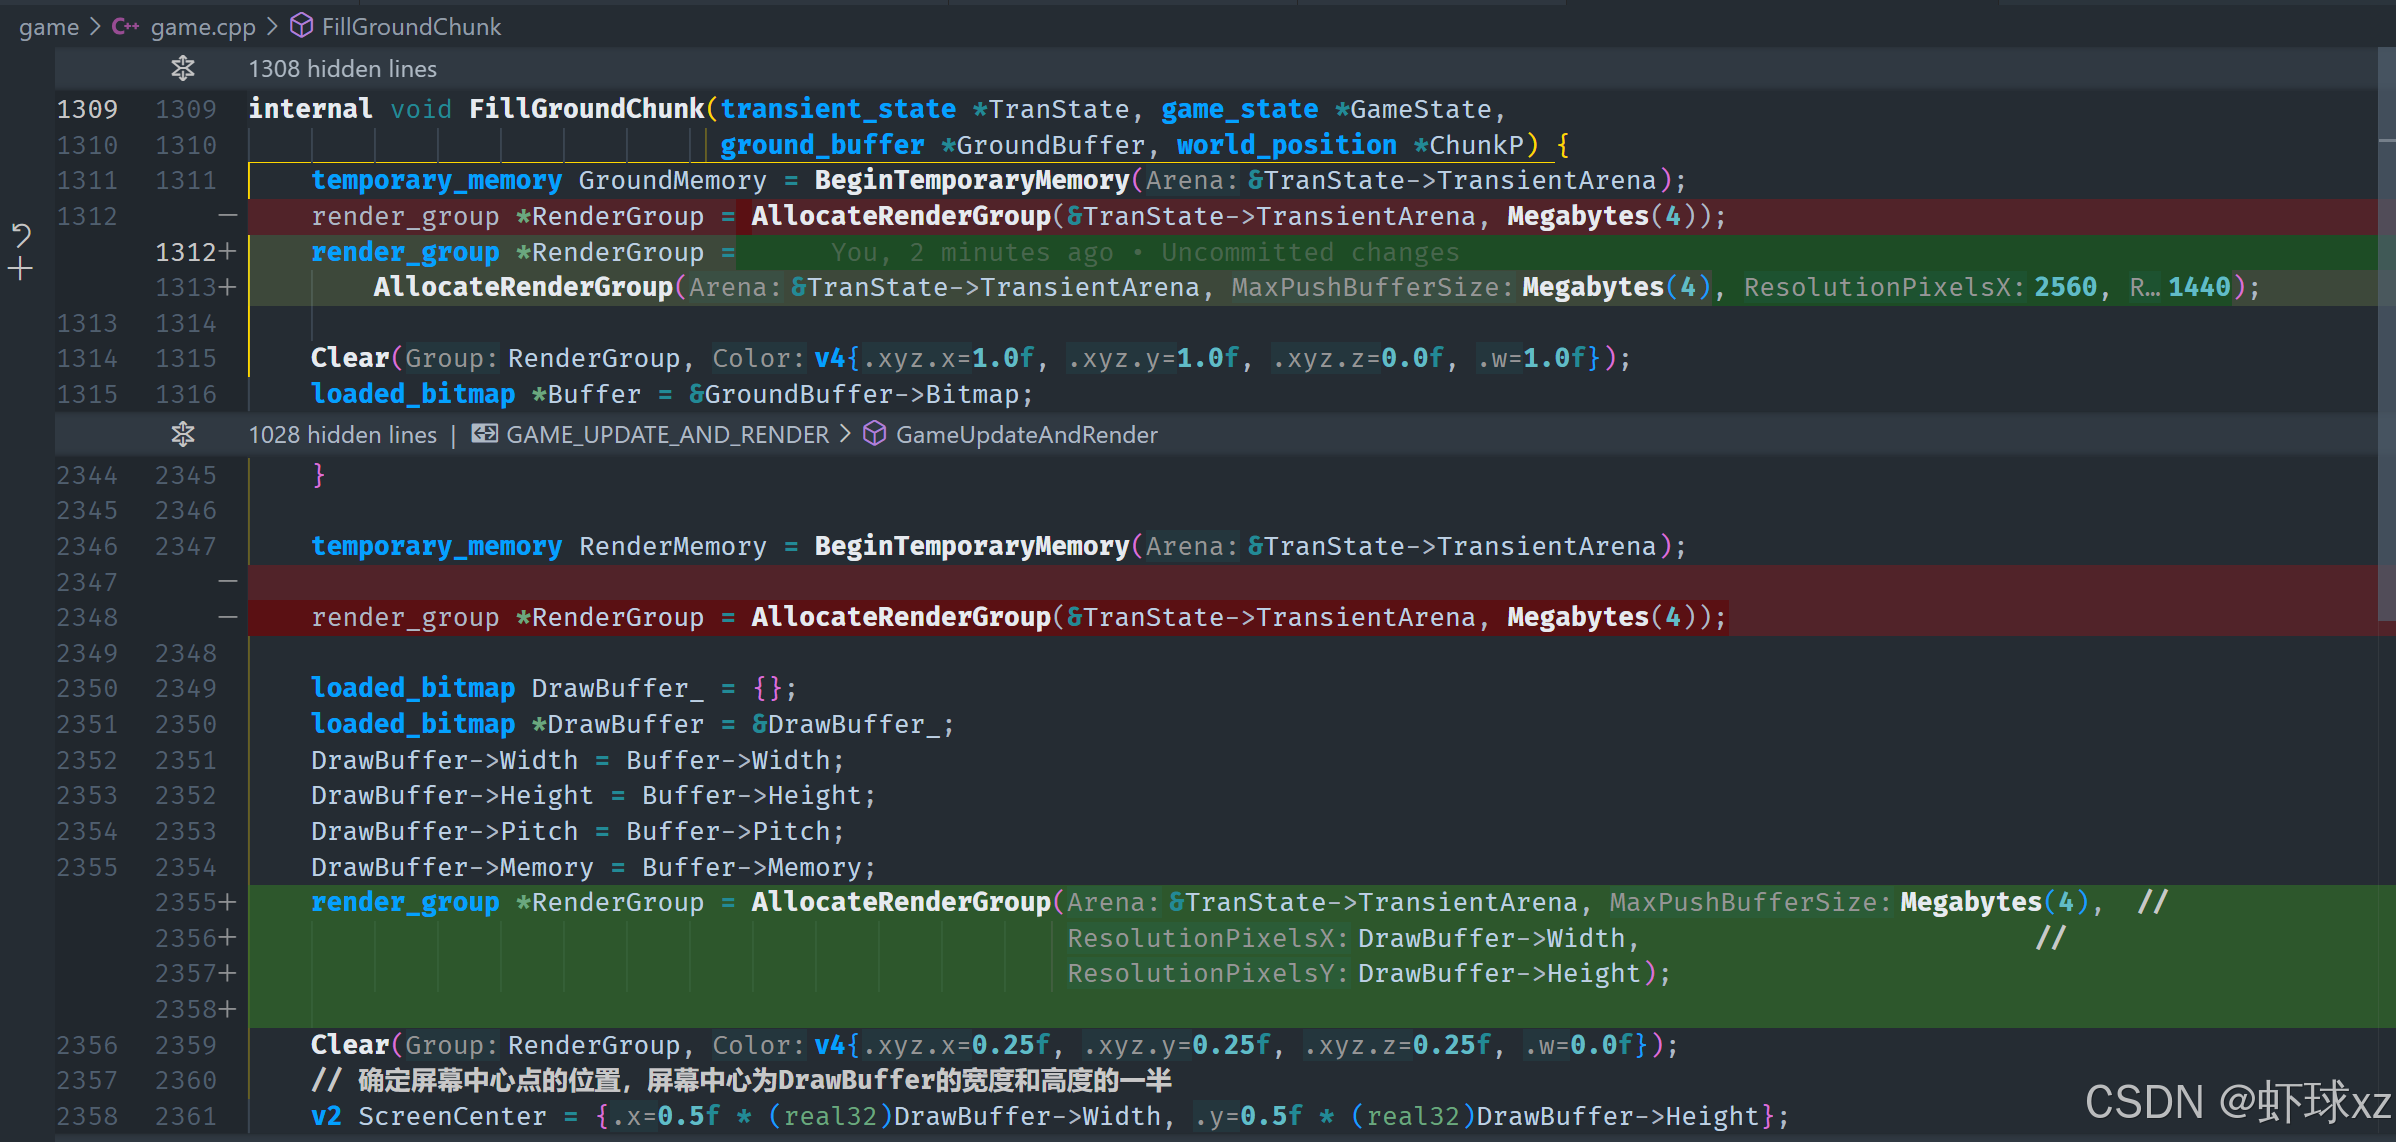2396x1142 pixels.
Task: Click the Chinese comment on line 2360
Action: pos(741,1080)
